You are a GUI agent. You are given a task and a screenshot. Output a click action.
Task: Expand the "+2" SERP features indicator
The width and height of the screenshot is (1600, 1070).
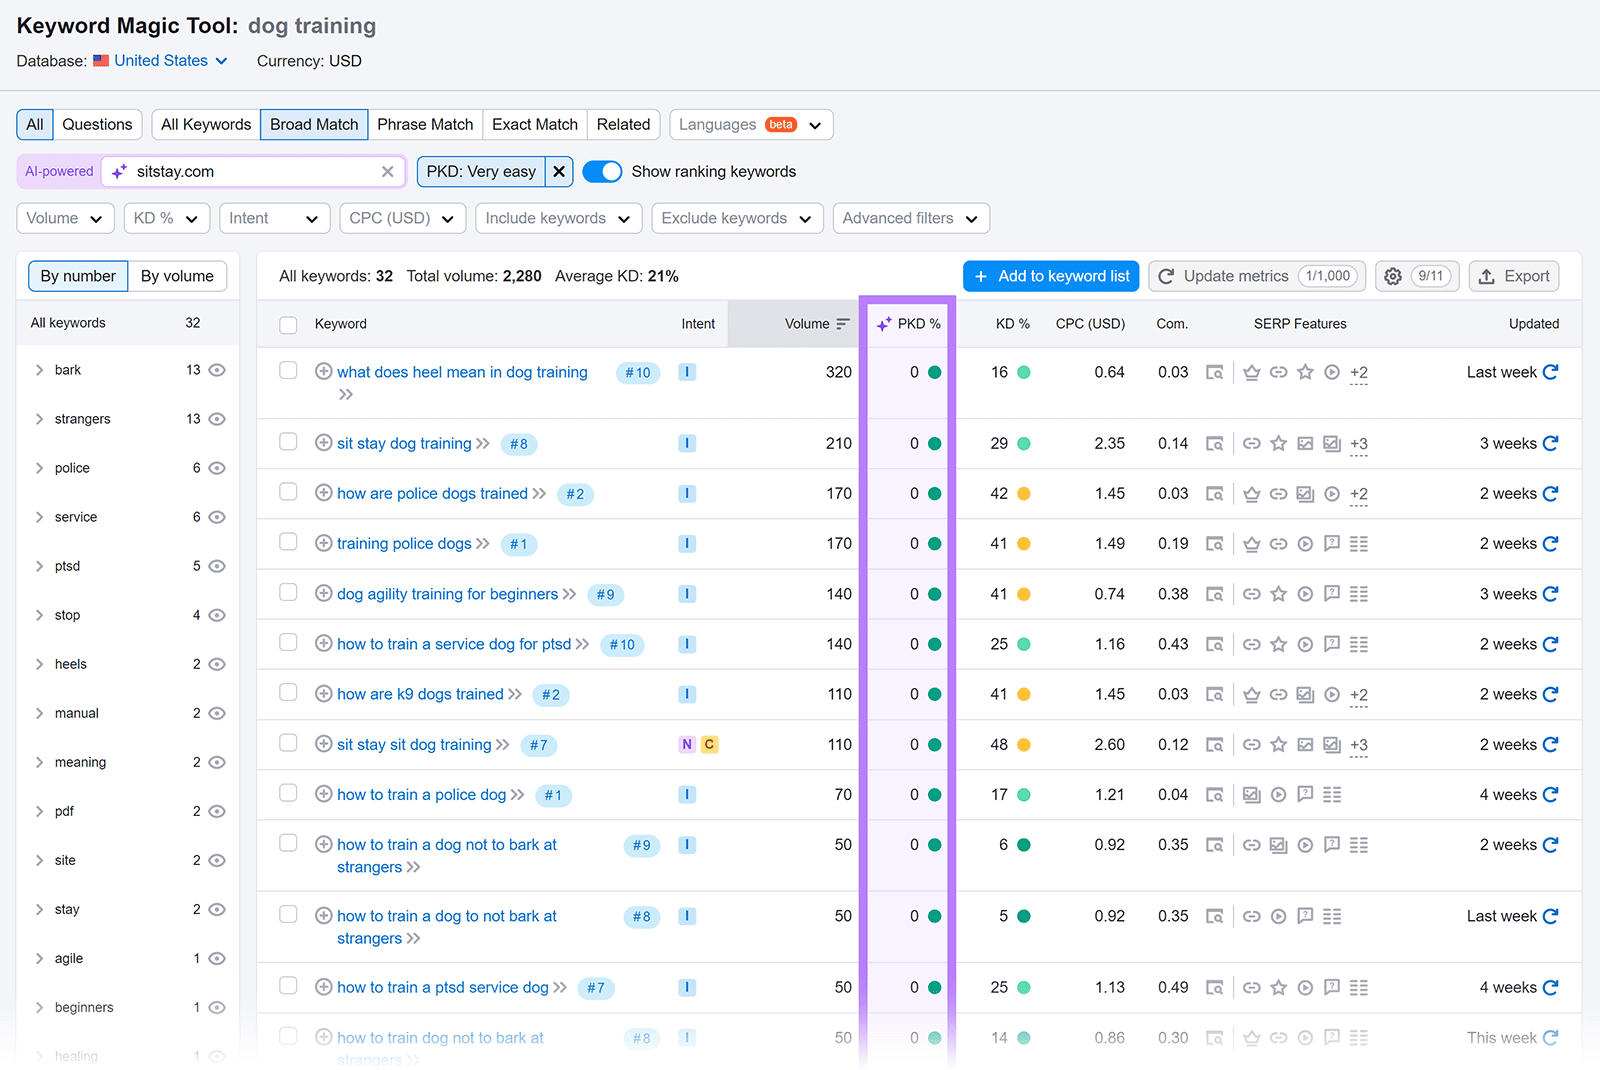[x=1358, y=372]
